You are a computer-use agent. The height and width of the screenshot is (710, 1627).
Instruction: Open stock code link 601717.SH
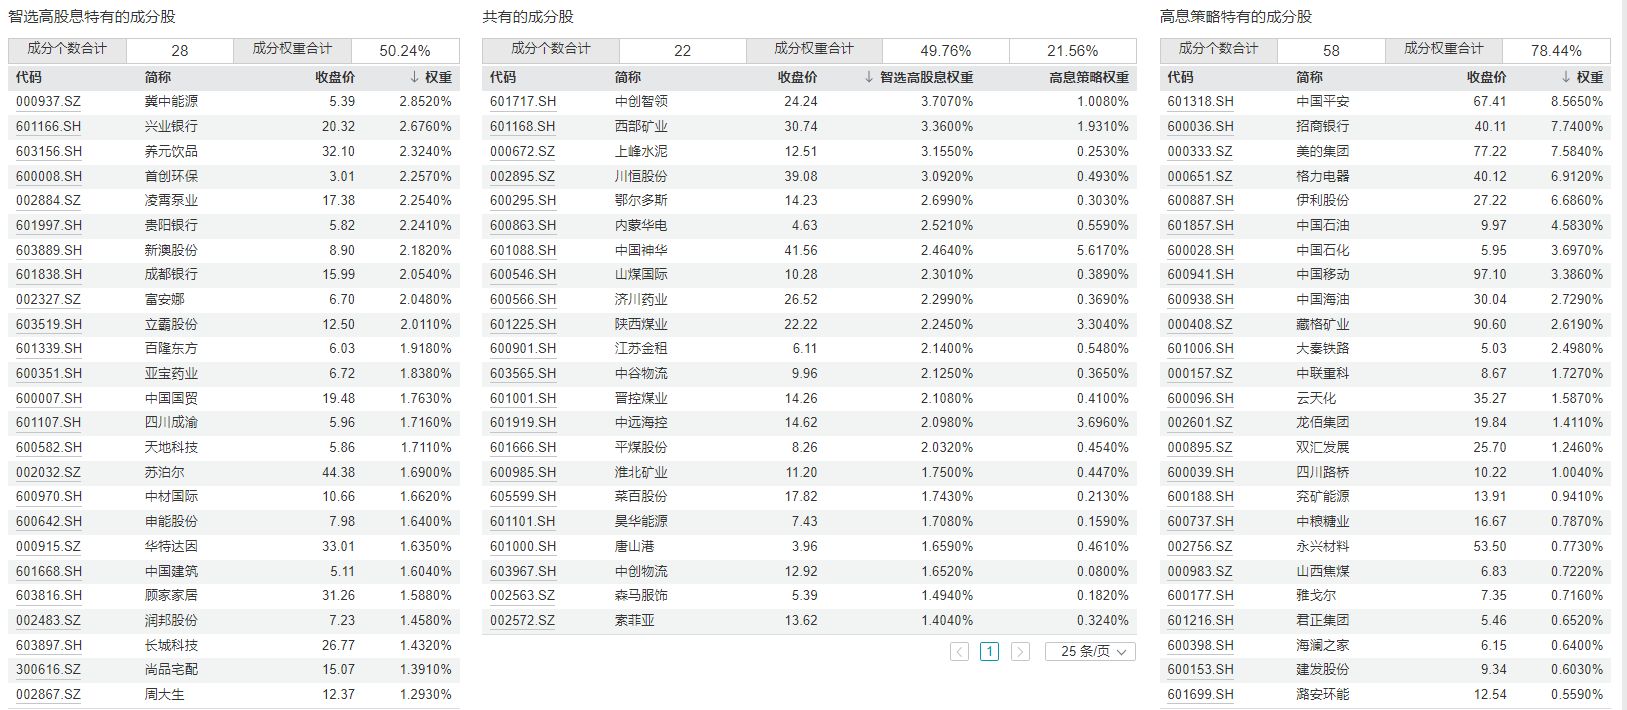point(522,102)
